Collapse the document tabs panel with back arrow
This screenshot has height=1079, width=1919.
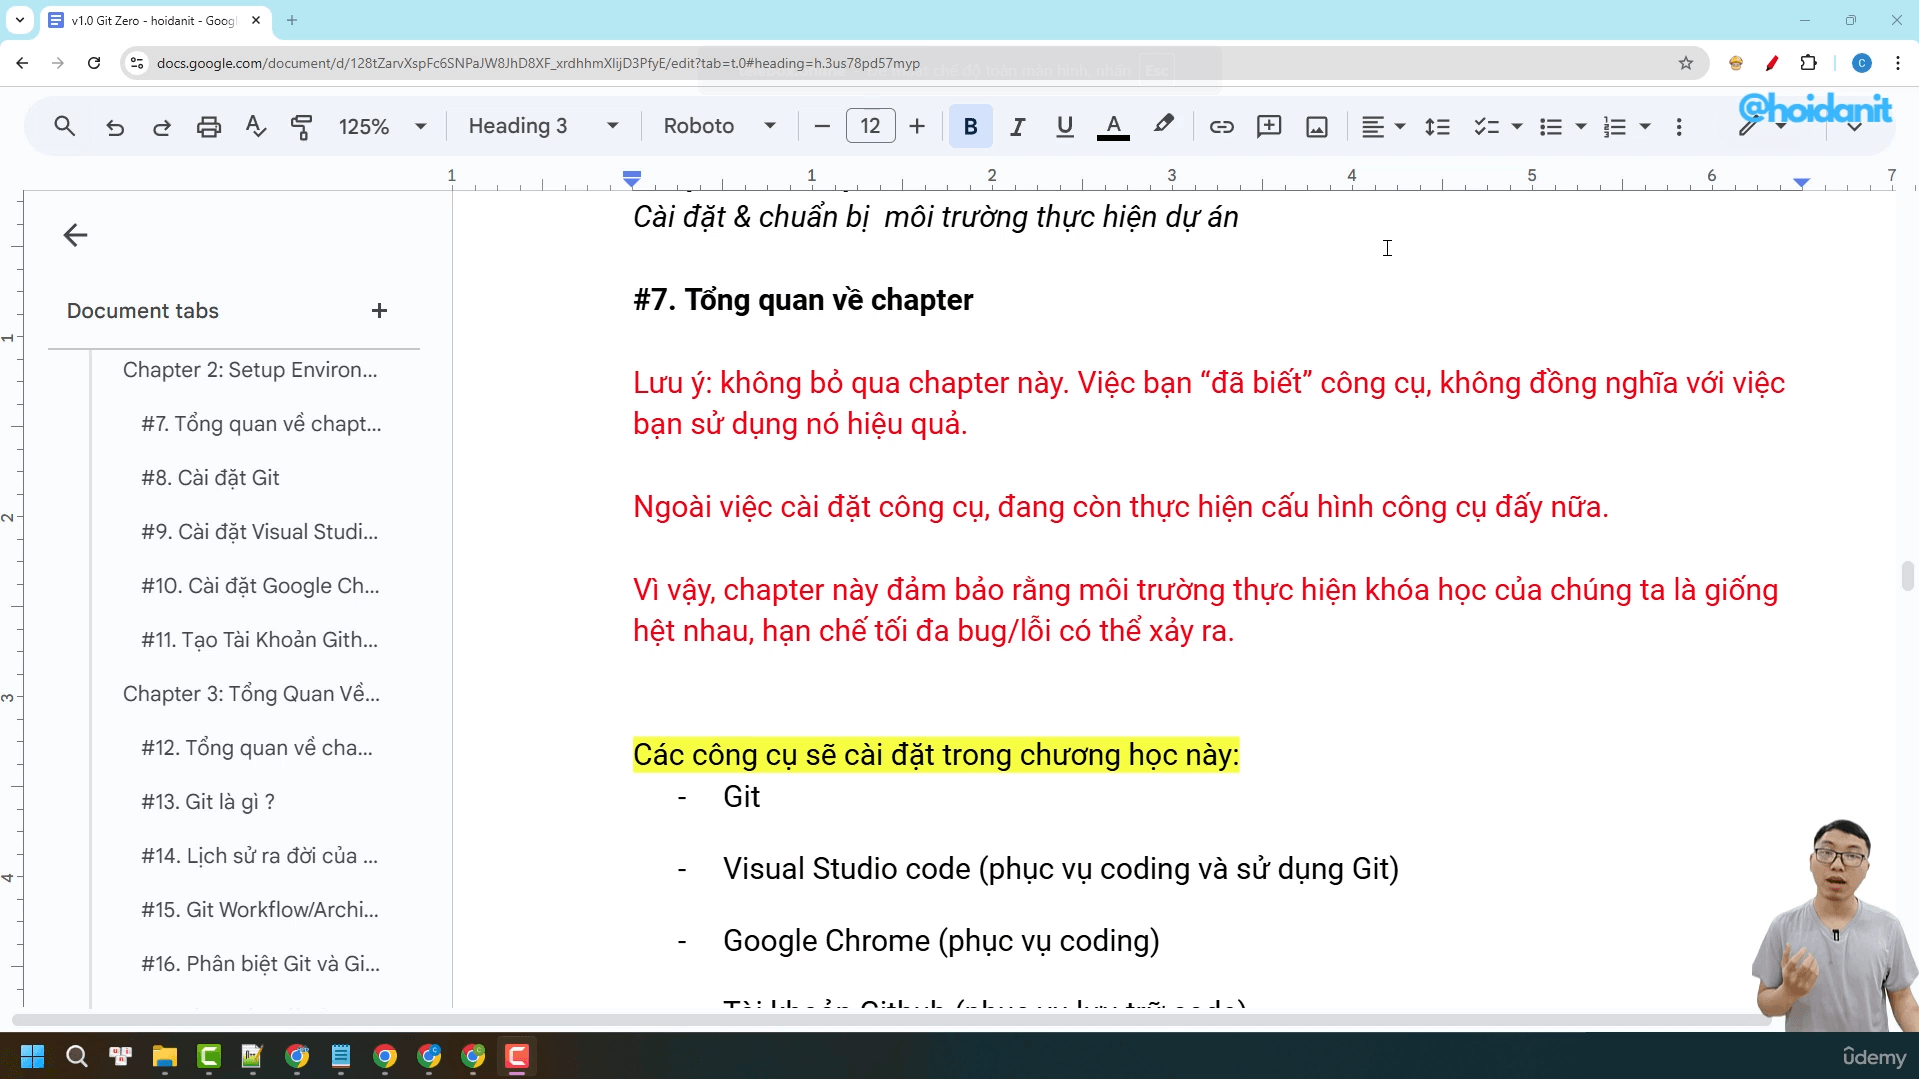[x=75, y=235]
